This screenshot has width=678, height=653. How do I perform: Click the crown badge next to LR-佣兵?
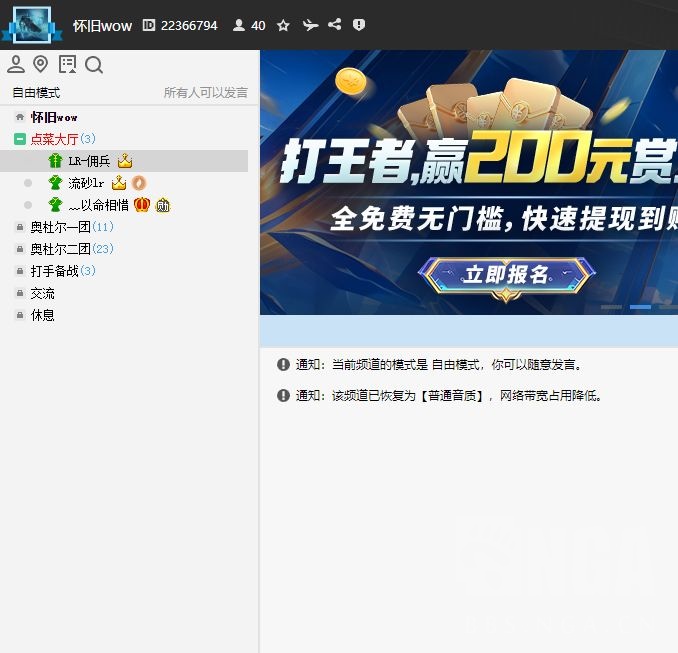[x=125, y=161]
